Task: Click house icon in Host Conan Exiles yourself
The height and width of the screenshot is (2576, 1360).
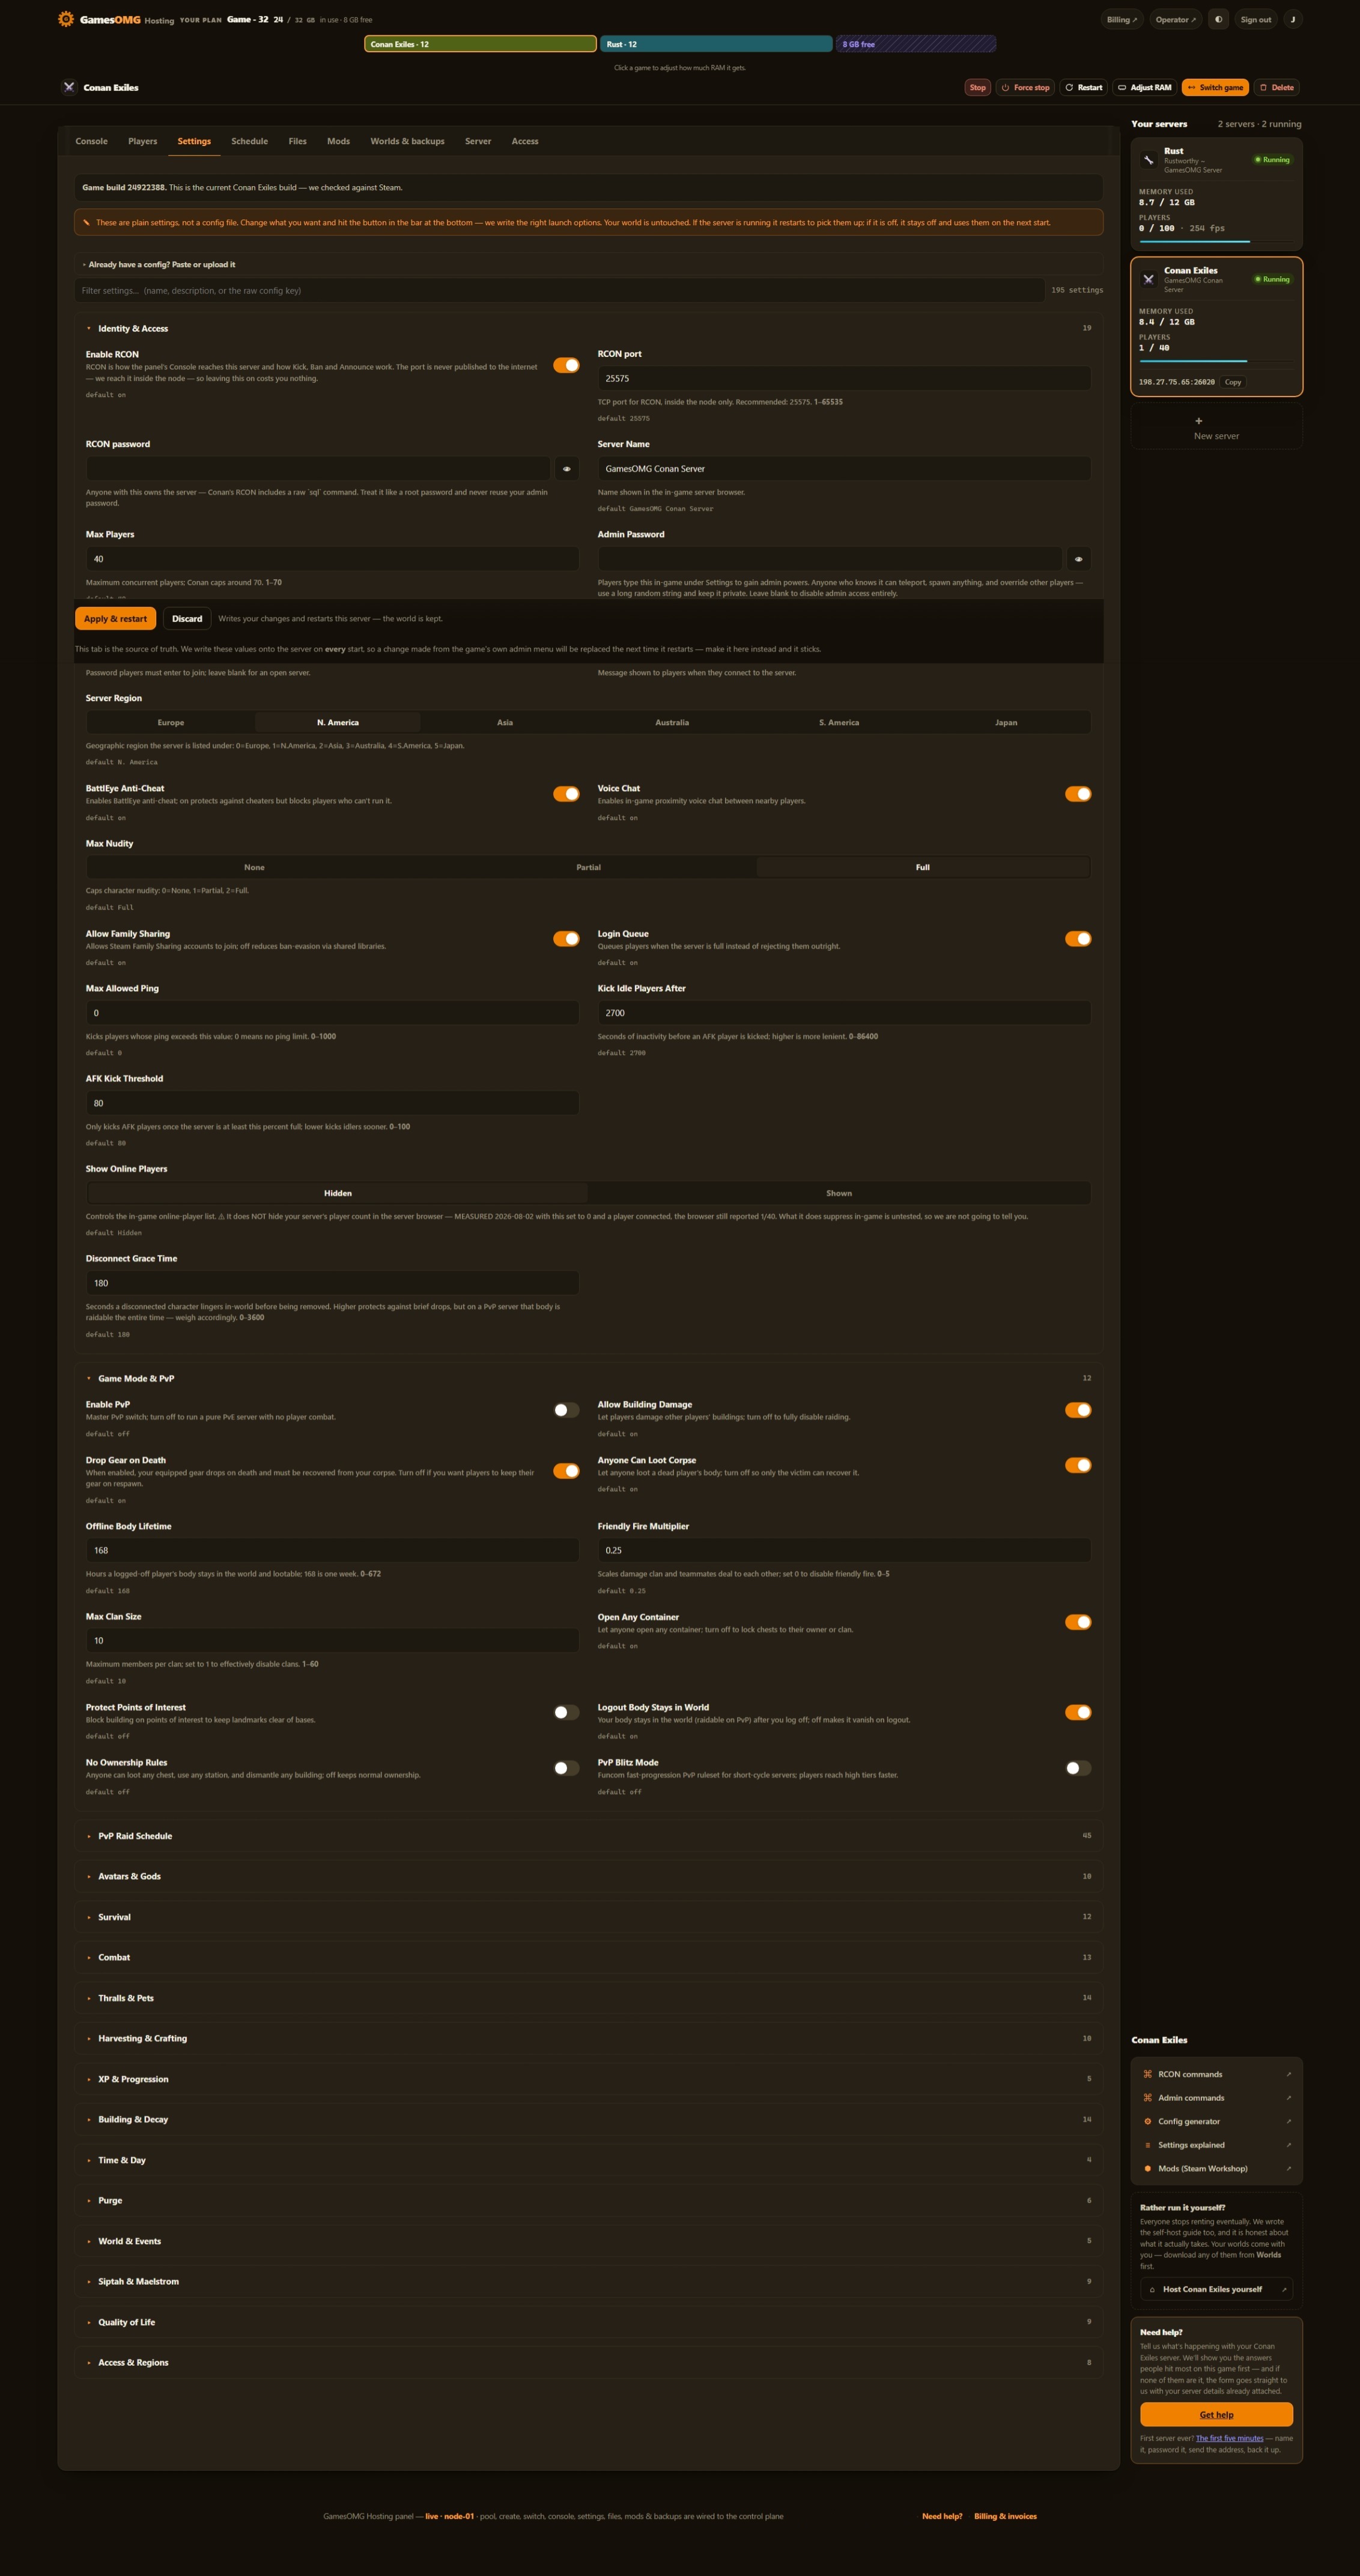Action: (x=1152, y=2289)
